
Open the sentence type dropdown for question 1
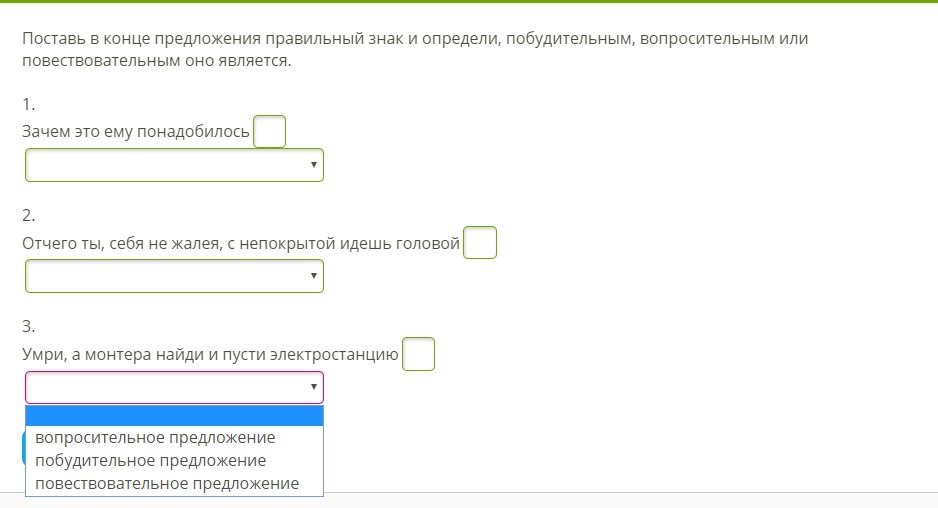click(x=174, y=165)
